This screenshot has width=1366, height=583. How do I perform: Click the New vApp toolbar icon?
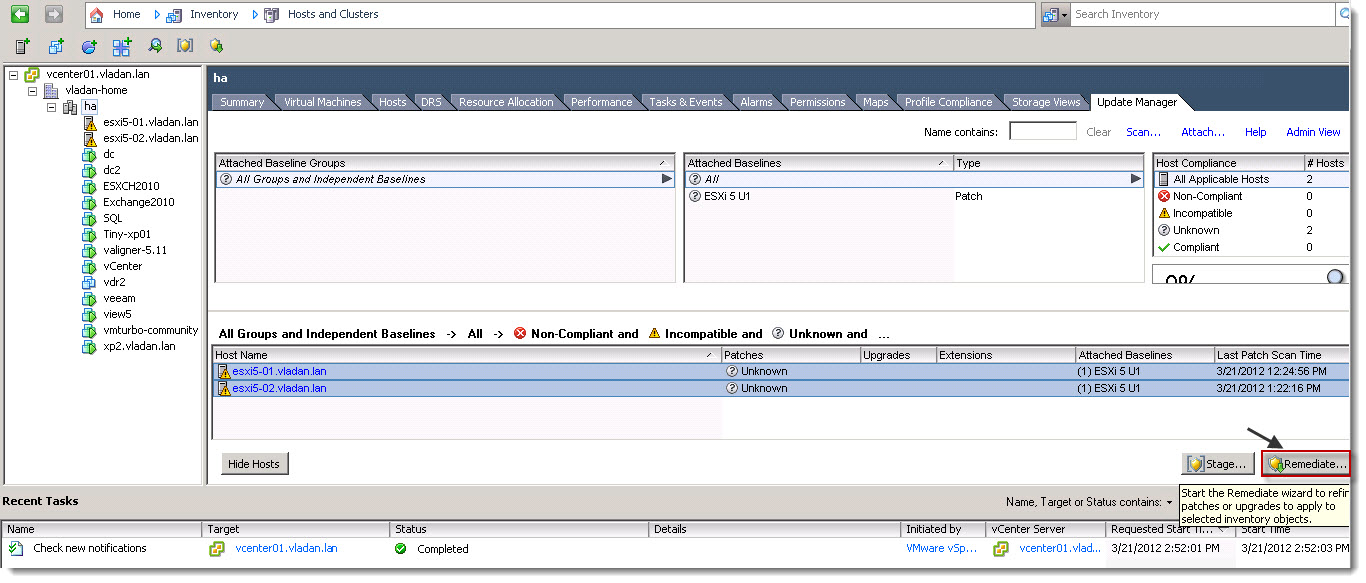[x=122, y=46]
